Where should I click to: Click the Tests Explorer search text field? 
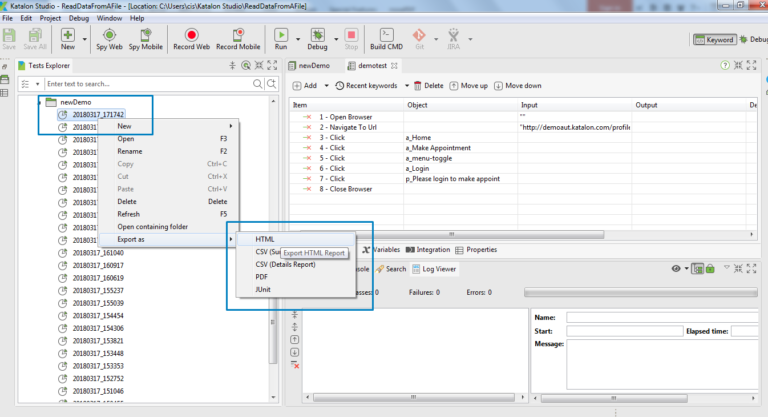click(147, 84)
